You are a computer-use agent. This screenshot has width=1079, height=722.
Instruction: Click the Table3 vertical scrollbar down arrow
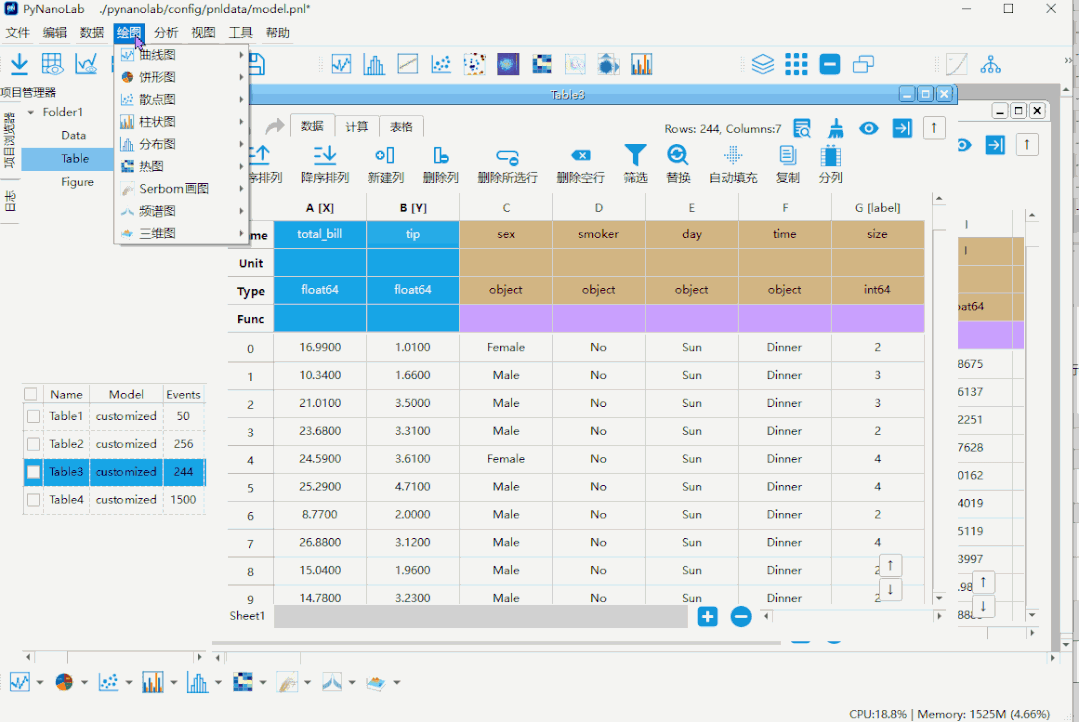point(939,598)
